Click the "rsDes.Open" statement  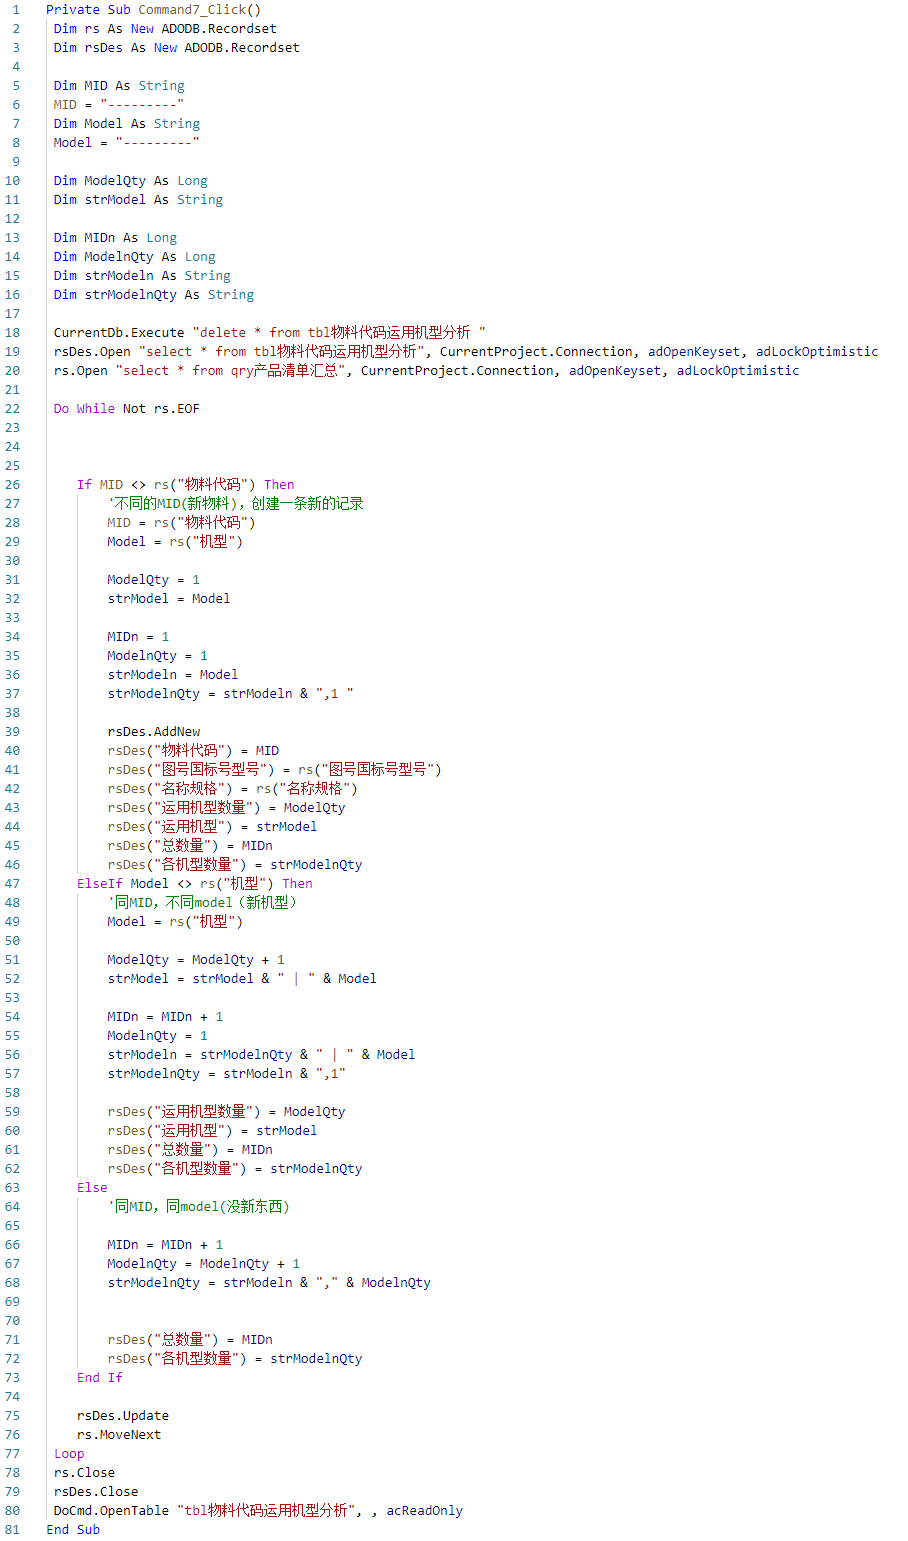[x=466, y=352]
